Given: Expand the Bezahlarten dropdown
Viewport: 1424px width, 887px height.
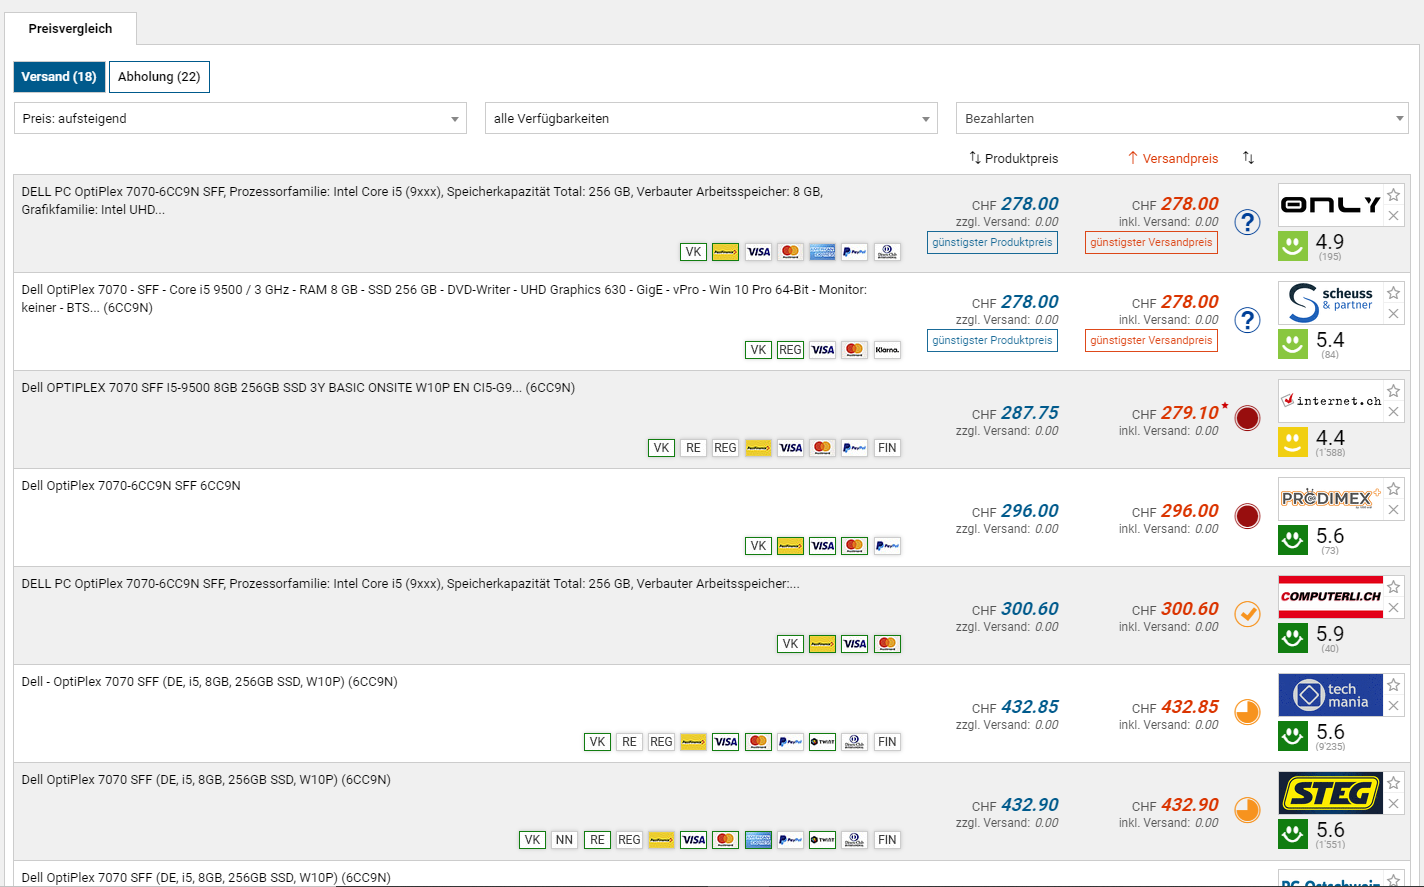Looking at the screenshot, I should [x=1181, y=118].
